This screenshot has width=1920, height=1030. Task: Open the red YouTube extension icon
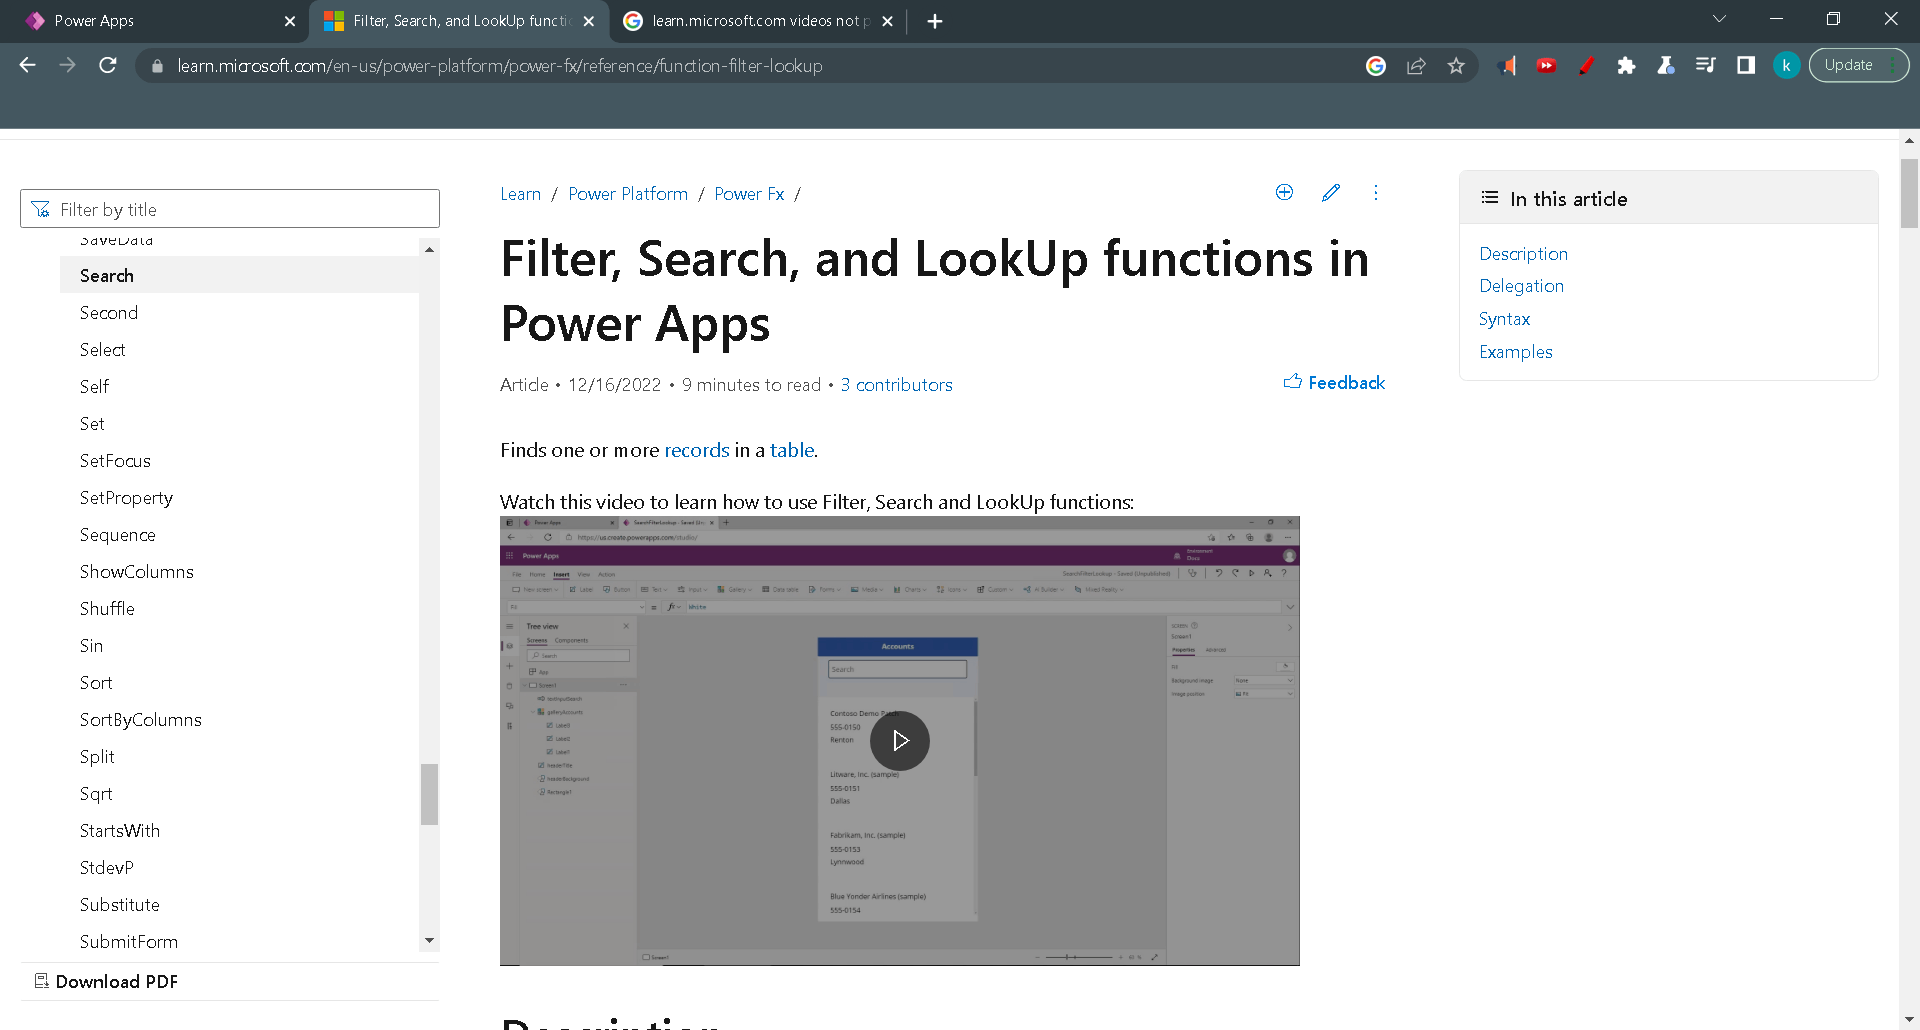tap(1546, 66)
